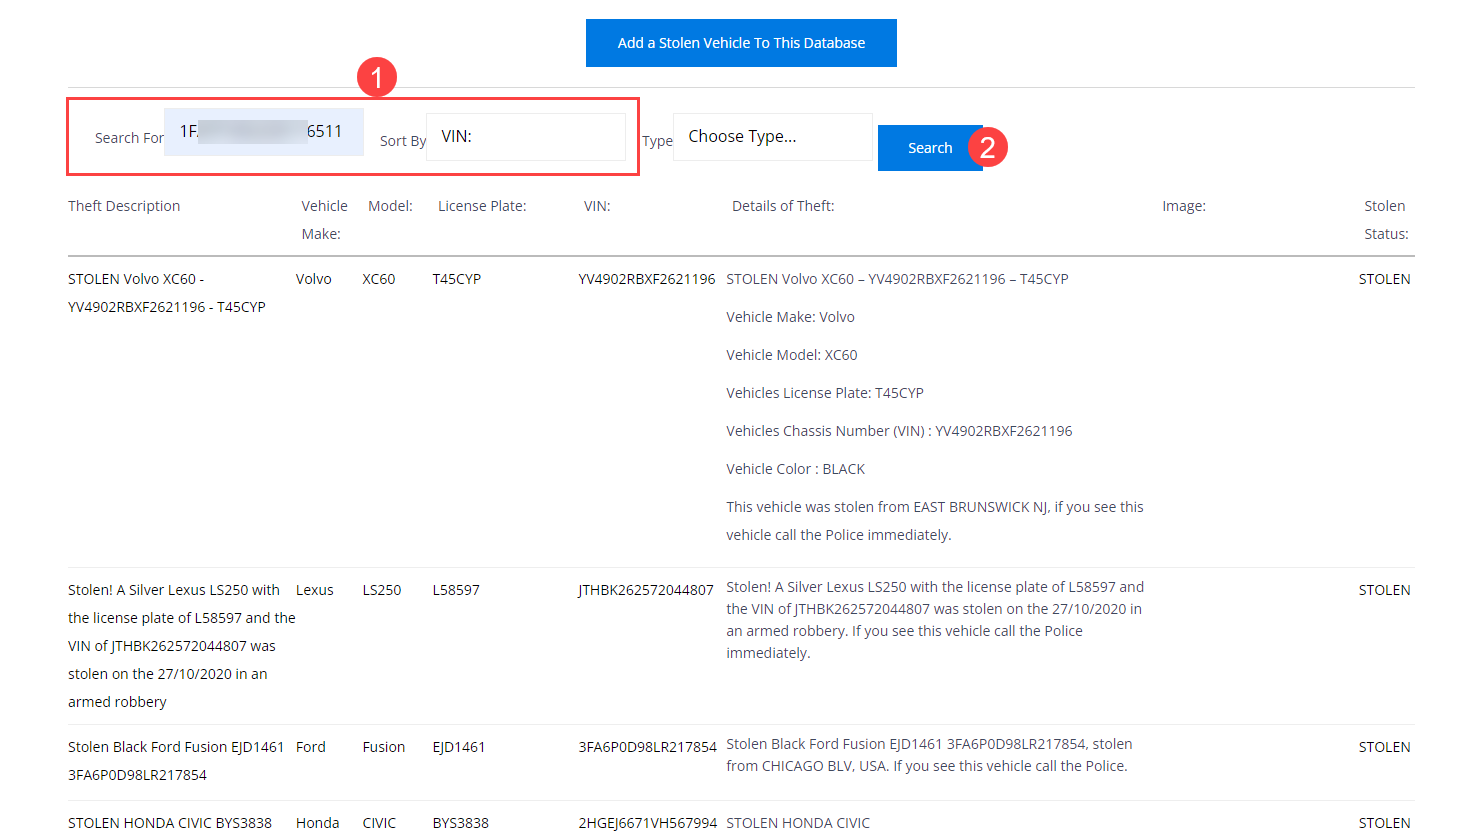Image resolution: width=1460 pixels, height=840 pixels.
Task: Click the Vehicle Color : BLACK line
Action: pyautogui.click(x=796, y=469)
